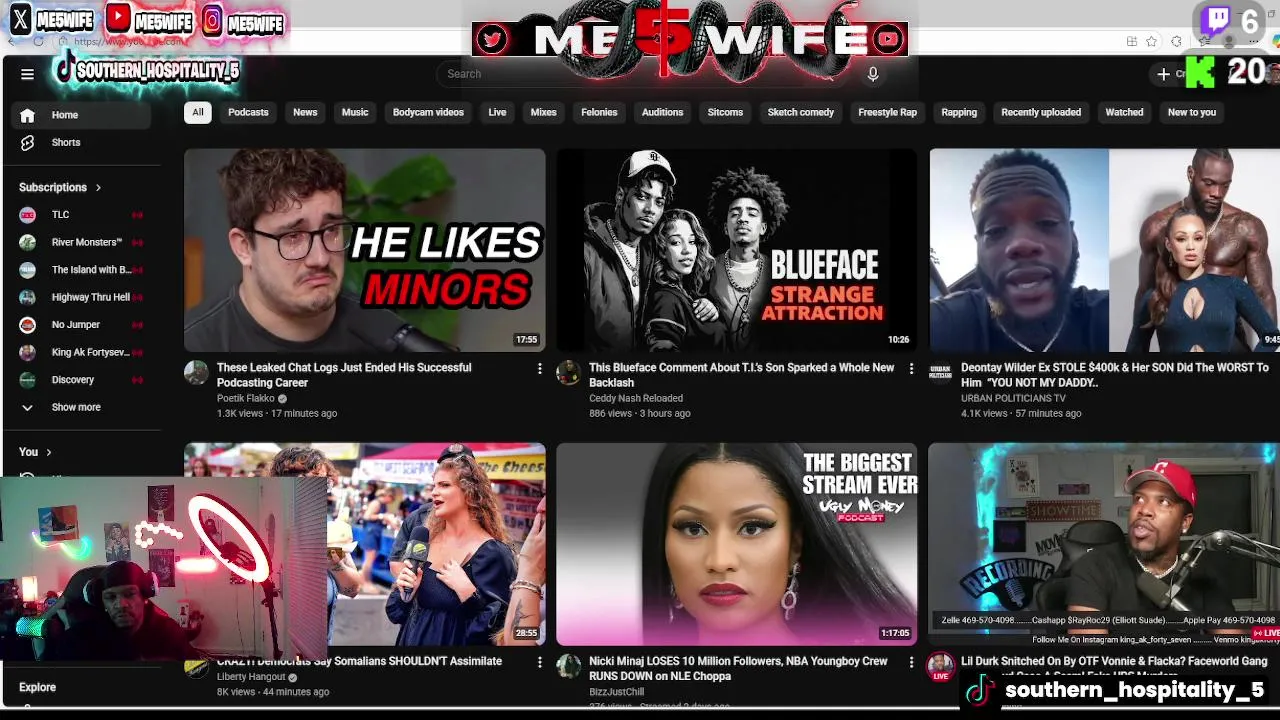Click the URBAN POLITICIANS TV channel name
This screenshot has height=720, width=1280.
pyautogui.click(x=1013, y=399)
